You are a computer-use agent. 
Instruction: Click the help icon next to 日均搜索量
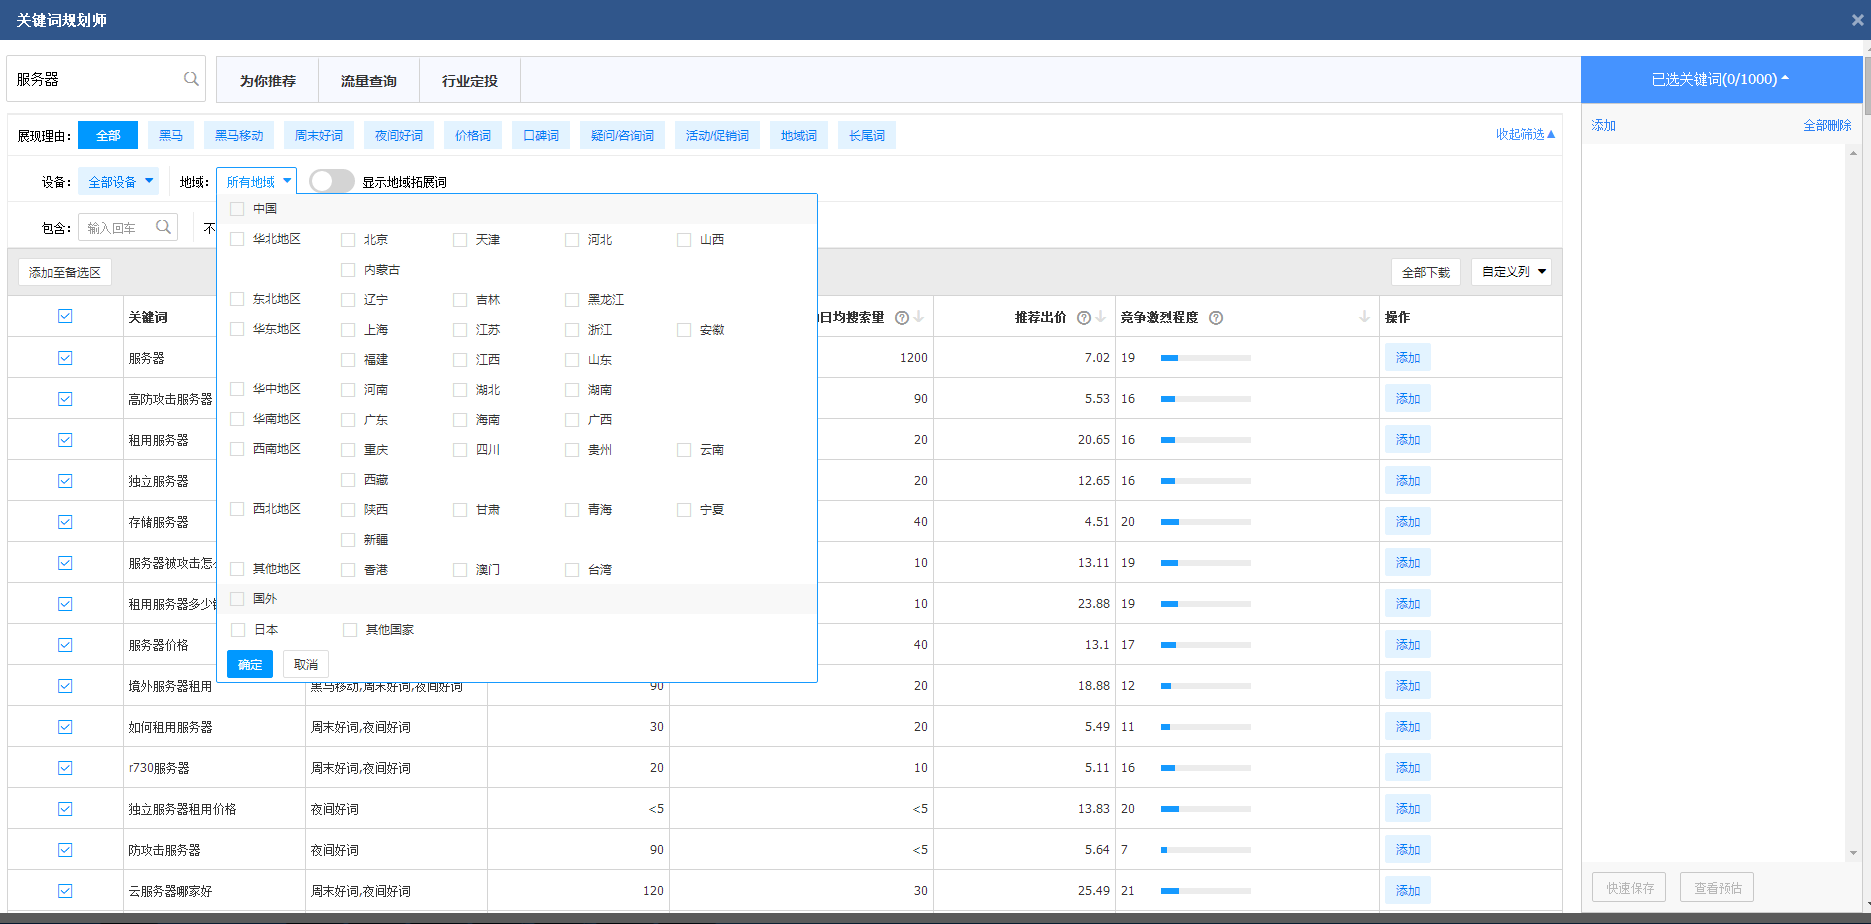point(902,318)
